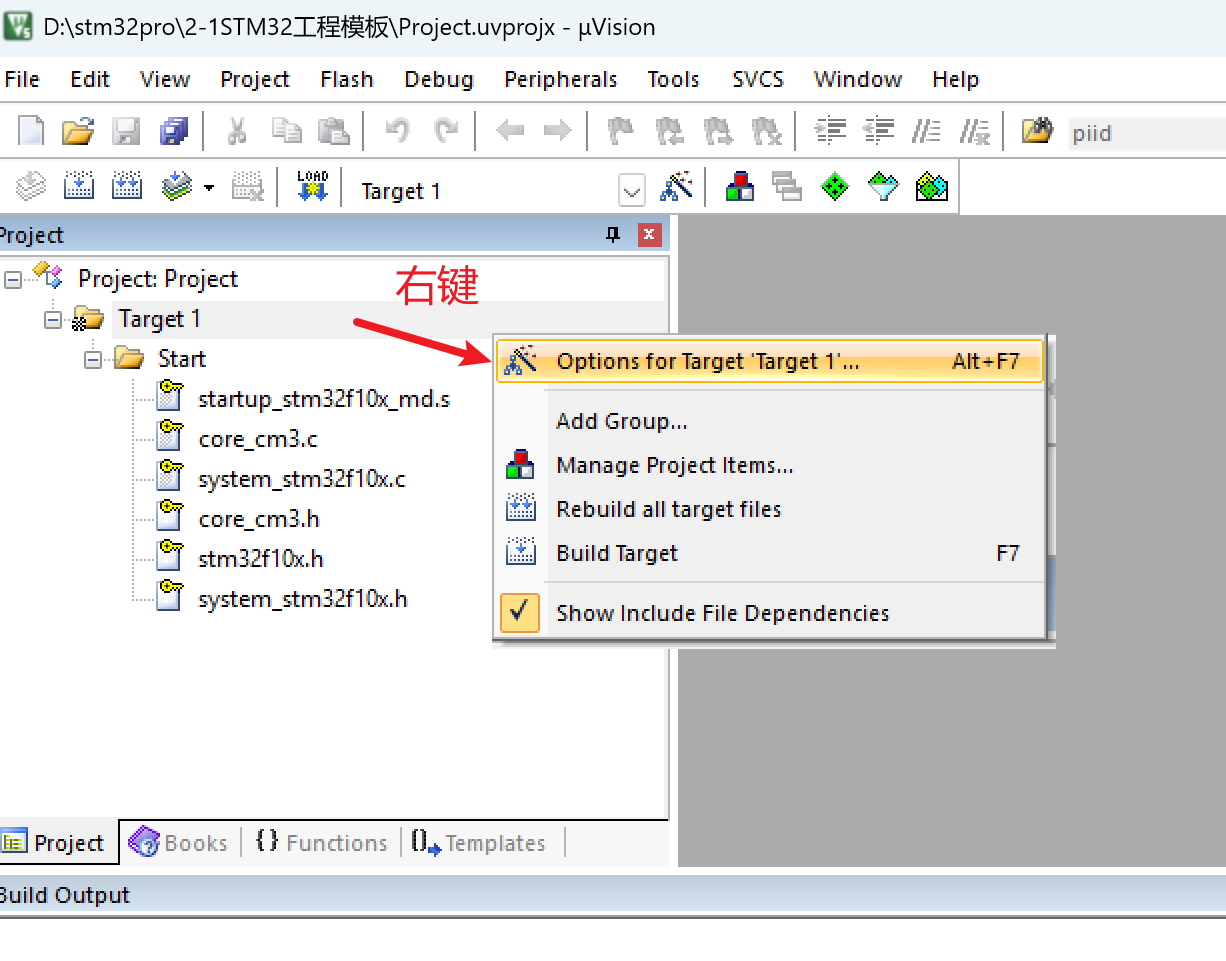Undo last edit arrow icon
This screenshot has width=1226, height=961.
point(397,131)
